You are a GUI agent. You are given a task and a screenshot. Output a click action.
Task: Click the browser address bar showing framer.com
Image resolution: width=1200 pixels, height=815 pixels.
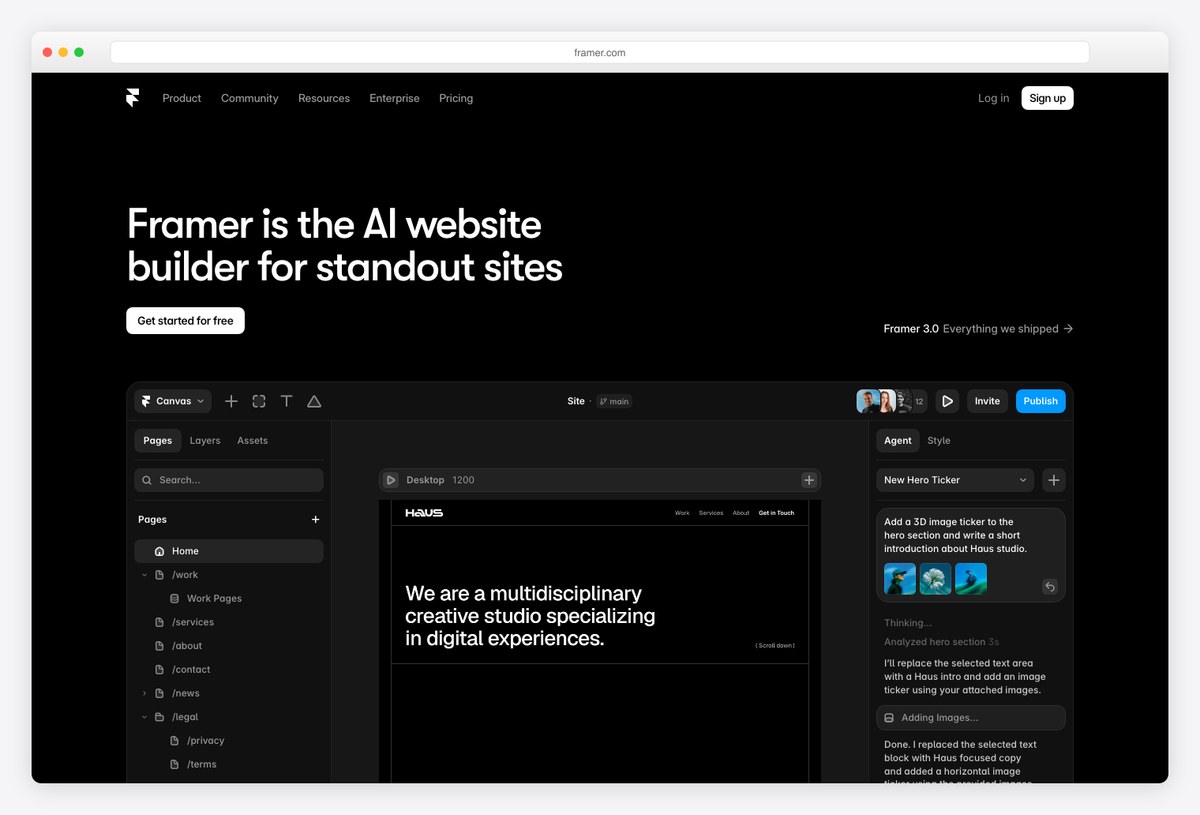click(600, 52)
